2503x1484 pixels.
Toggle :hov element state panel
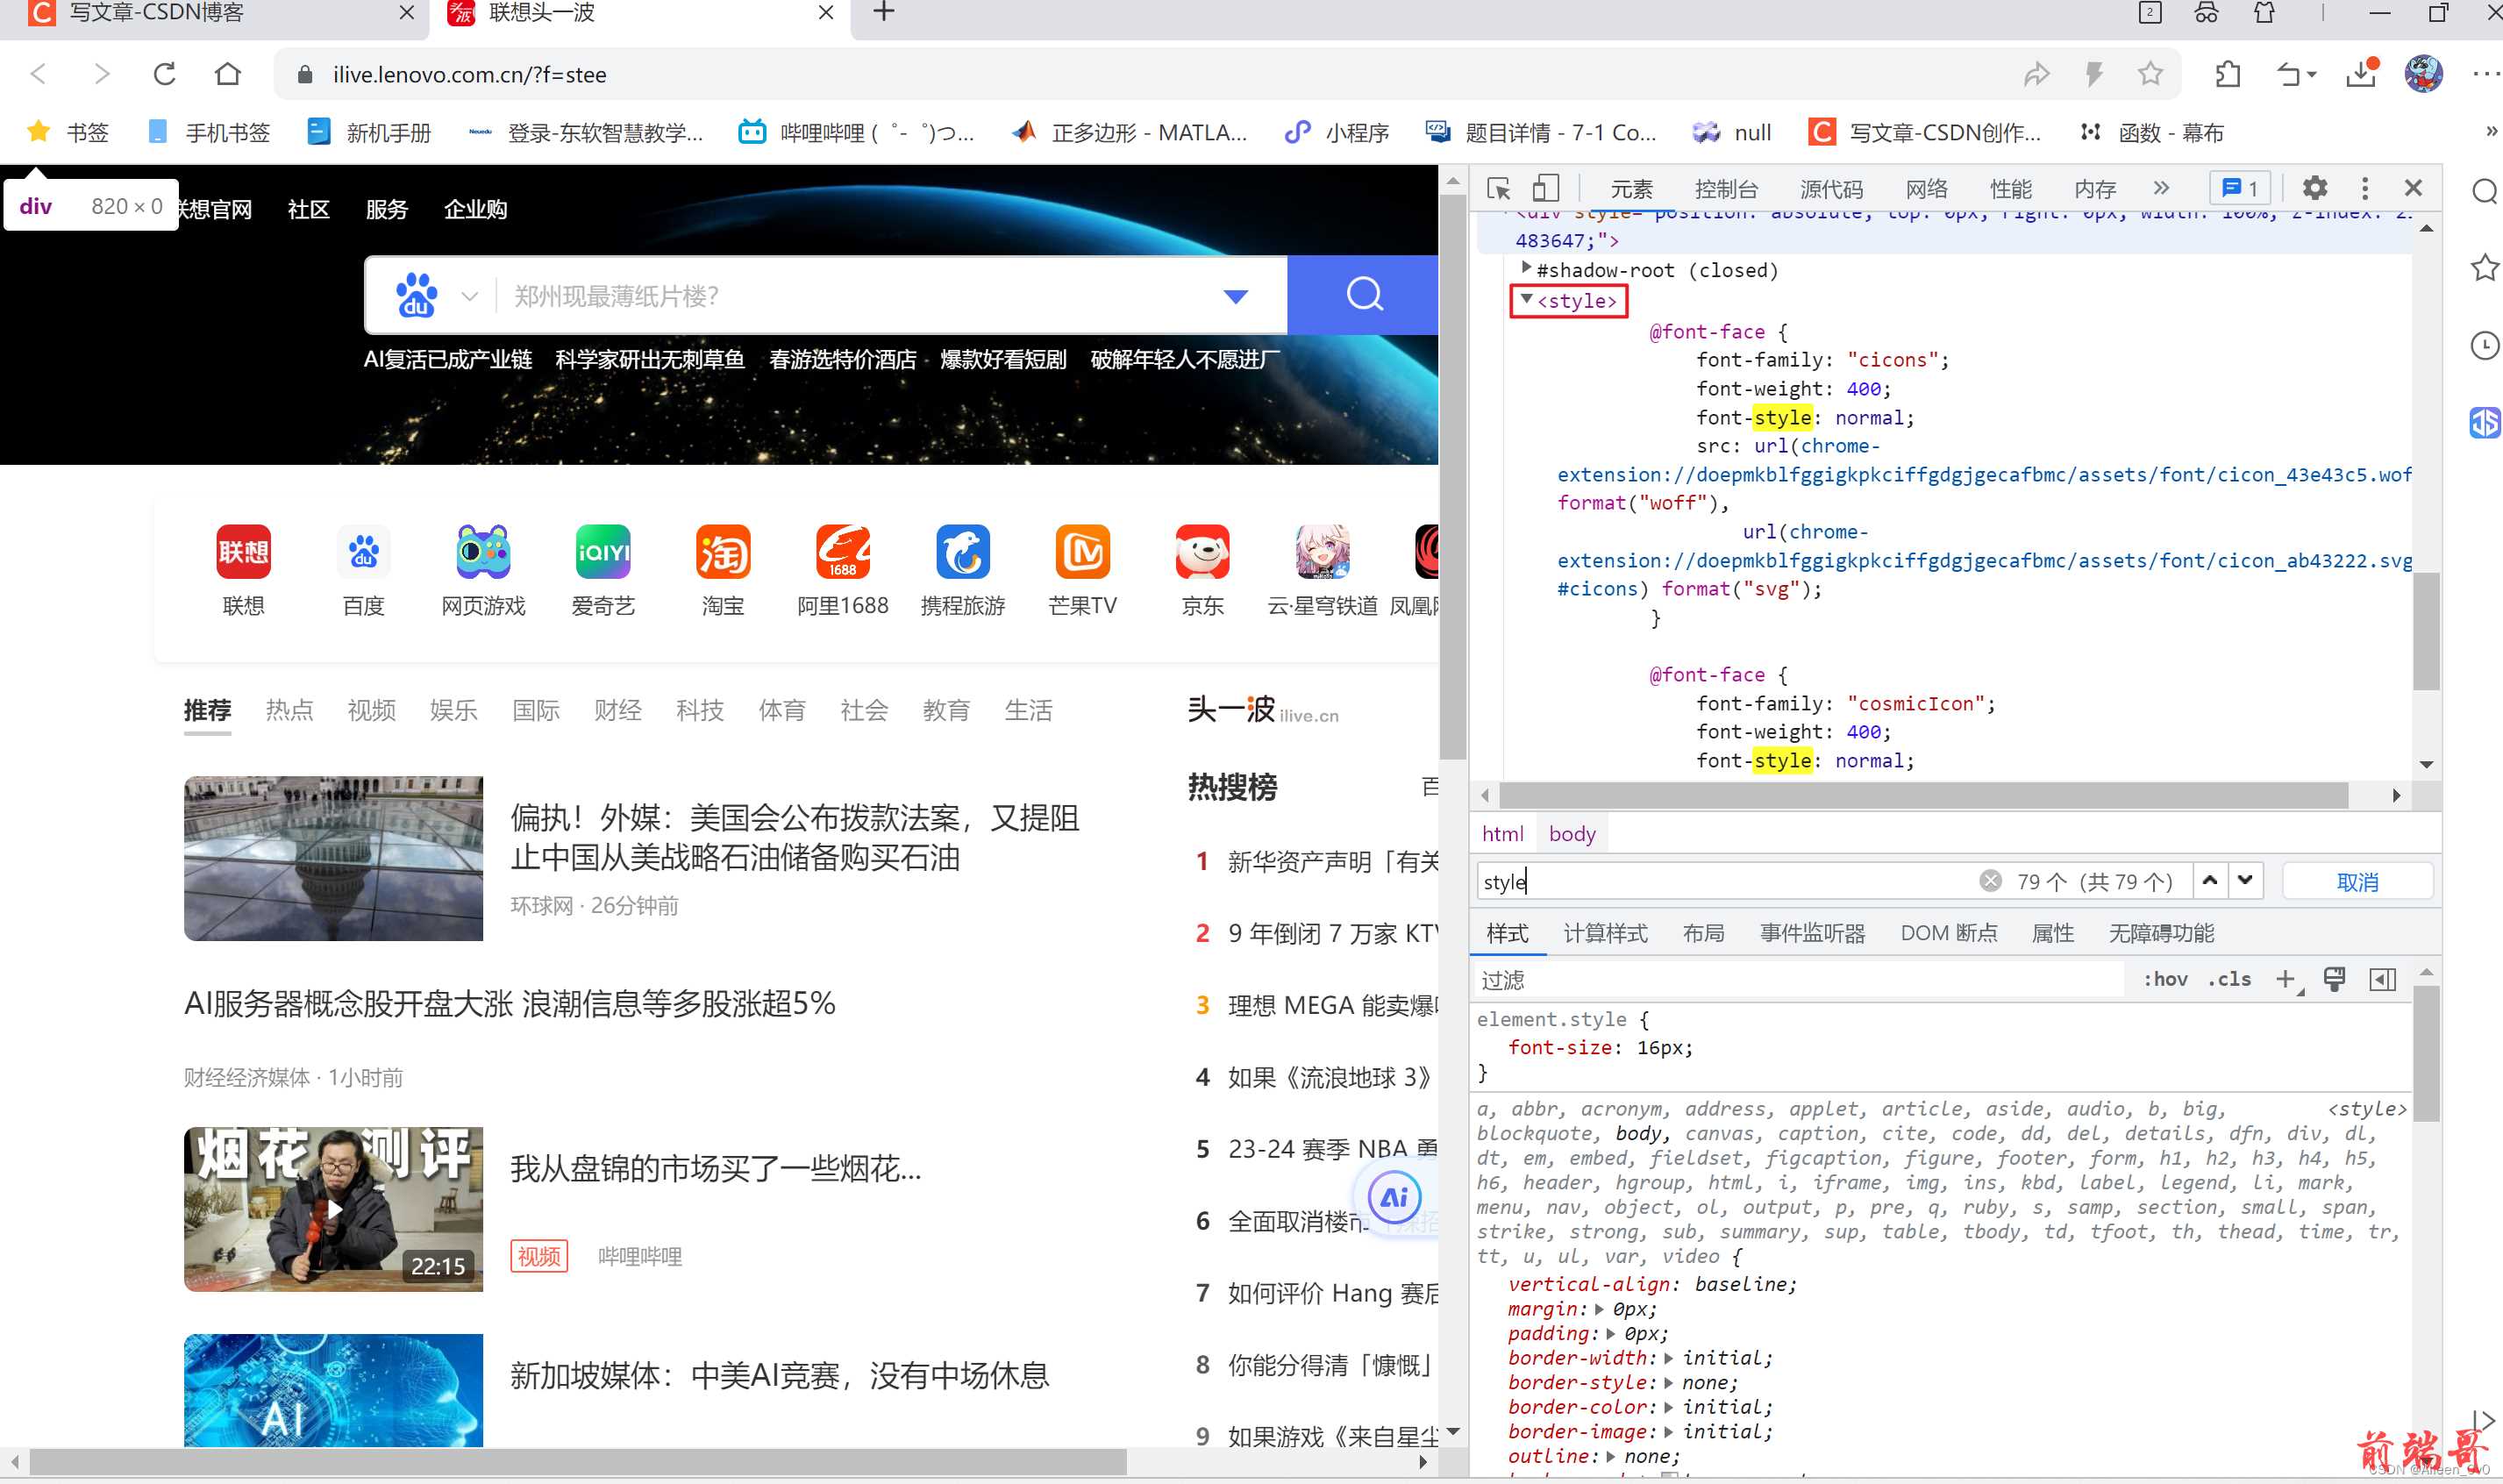[2165, 979]
